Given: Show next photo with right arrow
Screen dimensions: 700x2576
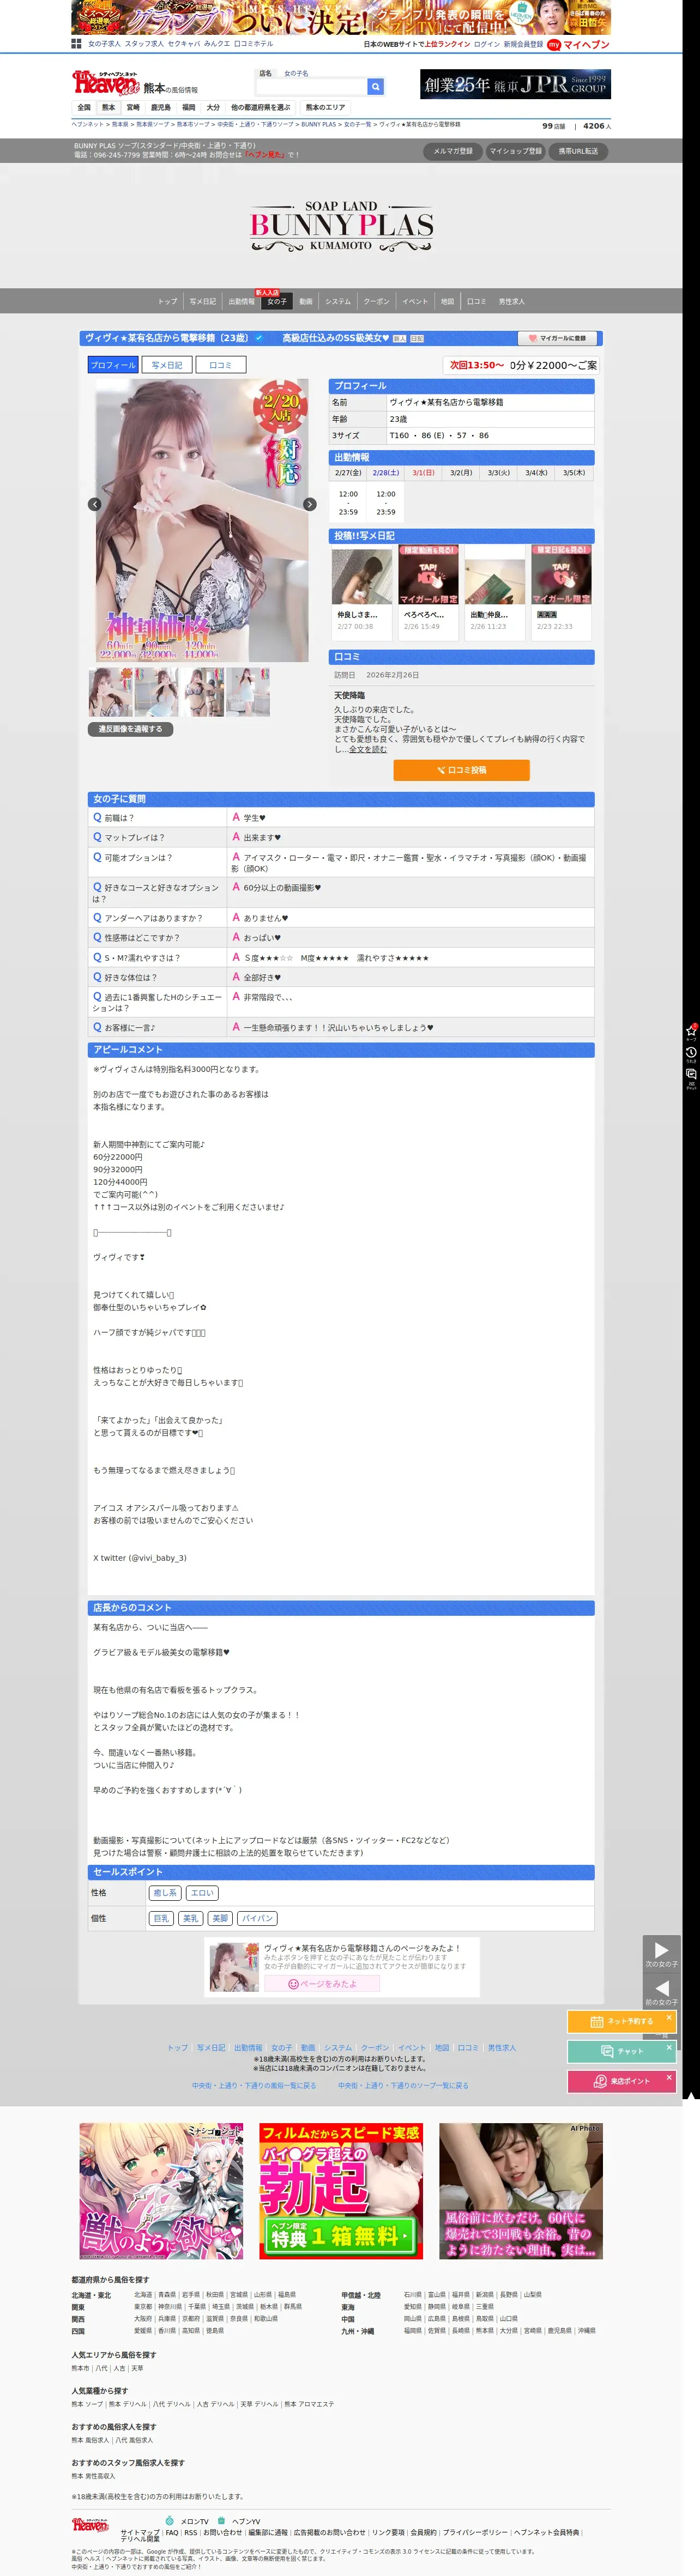Looking at the screenshot, I should [309, 504].
